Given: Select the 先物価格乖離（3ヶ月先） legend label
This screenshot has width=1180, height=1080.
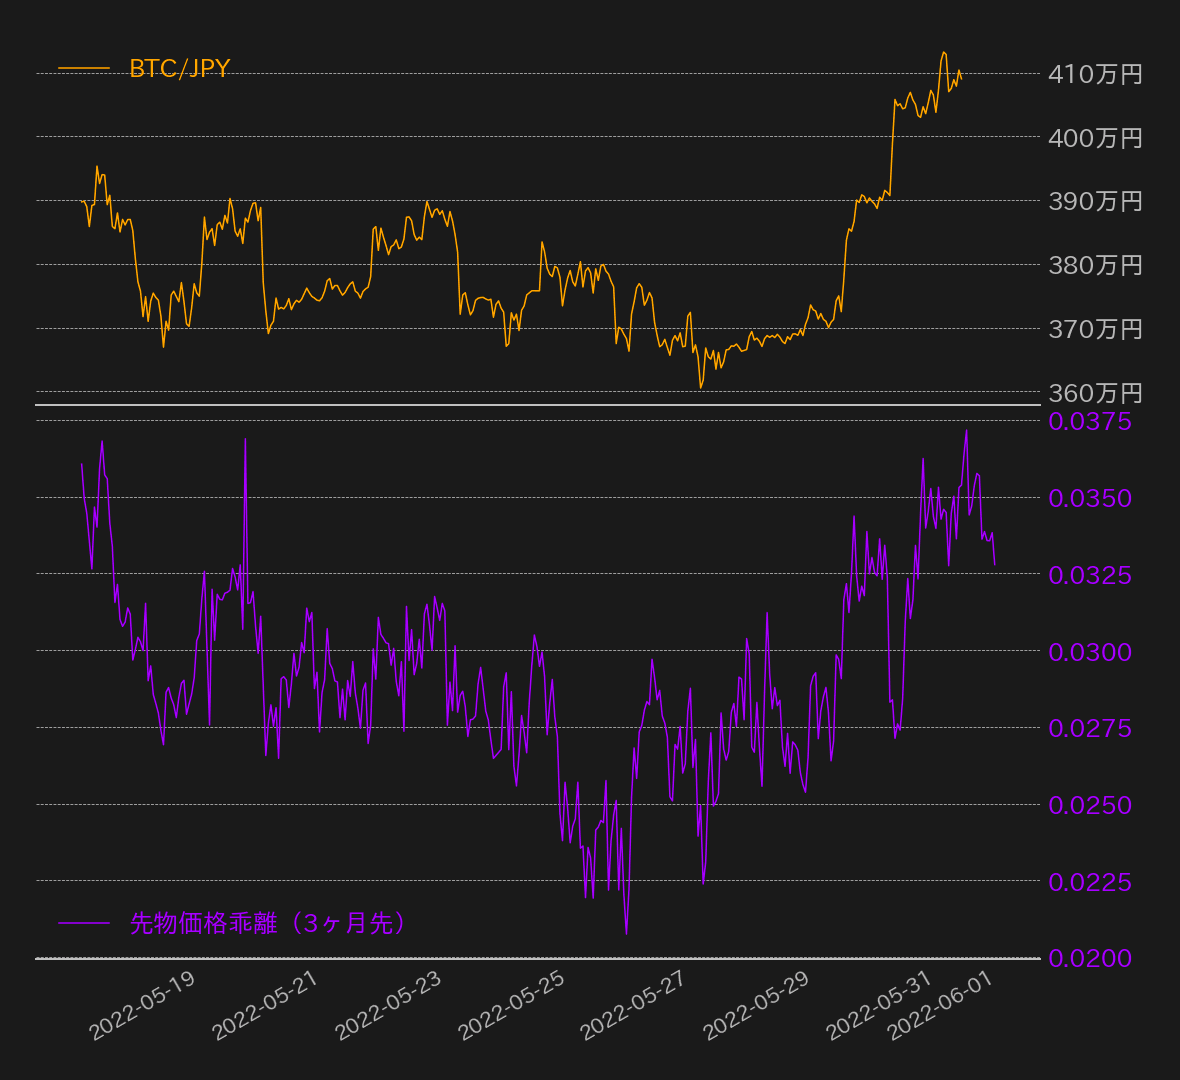Looking at the screenshot, I should (270, 923).
